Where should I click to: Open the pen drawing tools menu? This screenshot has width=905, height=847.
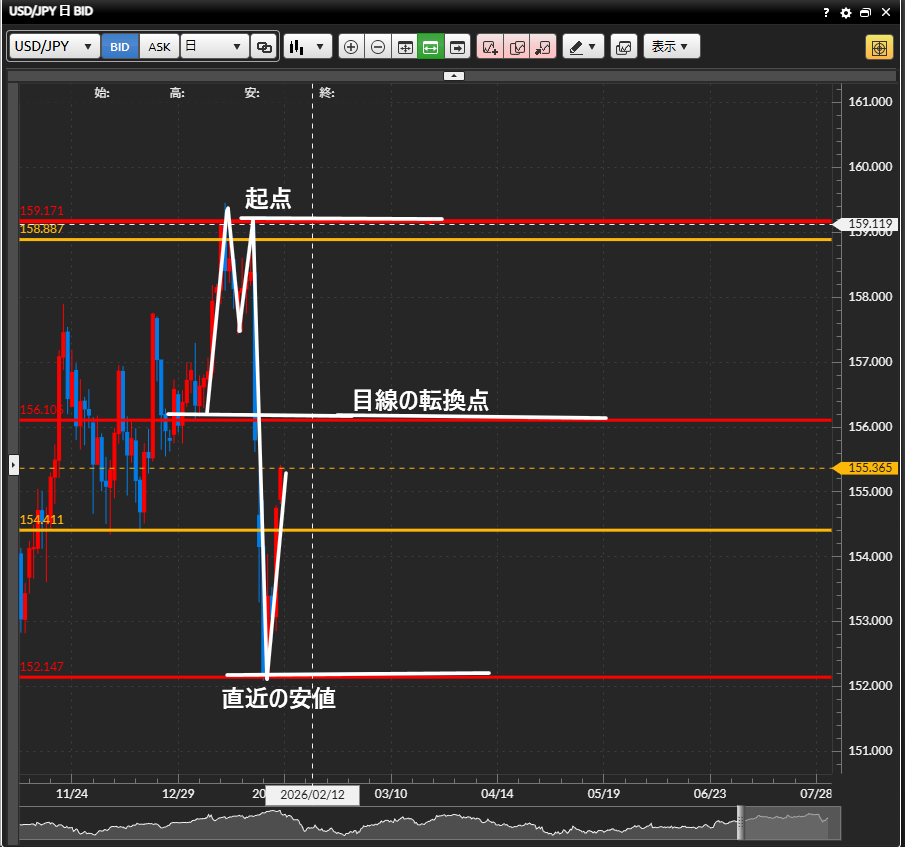click(x=583, y=47)
